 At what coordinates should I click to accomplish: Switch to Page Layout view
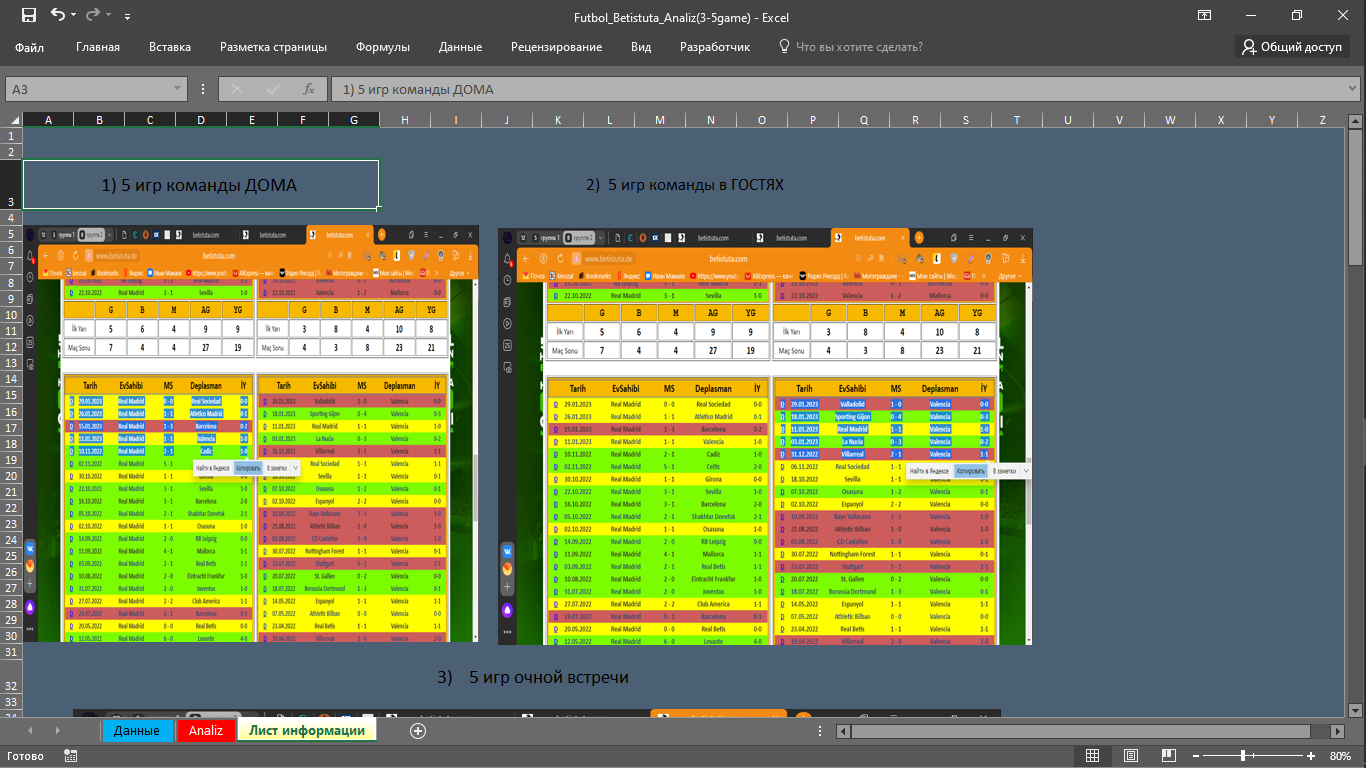coord(1129,756)
